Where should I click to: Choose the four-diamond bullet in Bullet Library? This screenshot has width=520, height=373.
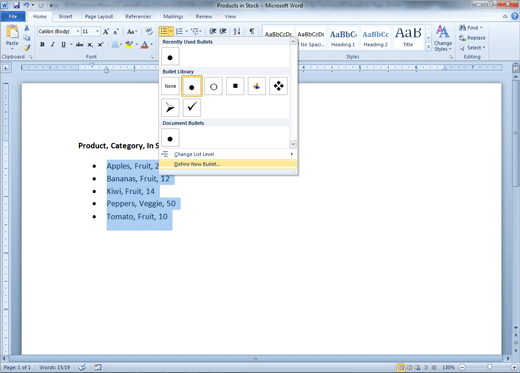coord(278,86)
